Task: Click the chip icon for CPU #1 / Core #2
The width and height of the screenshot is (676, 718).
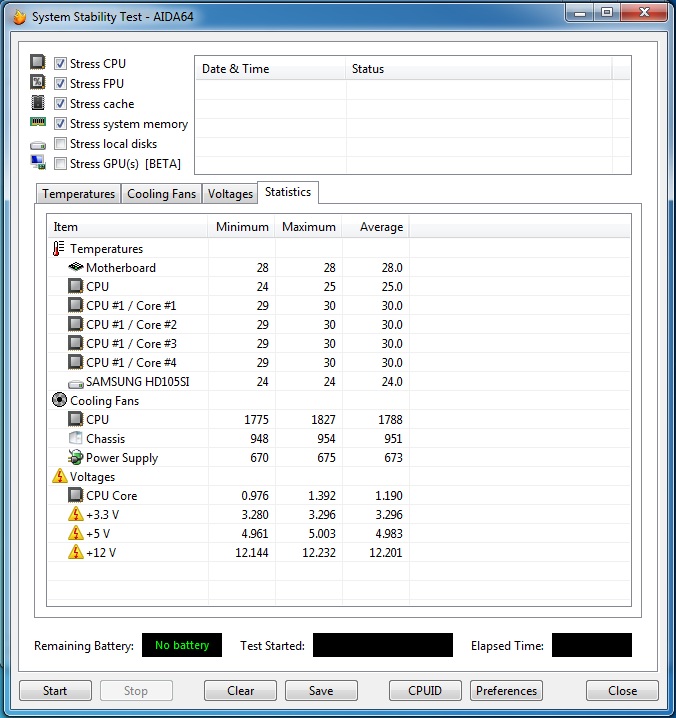Action: coord(76,324)
